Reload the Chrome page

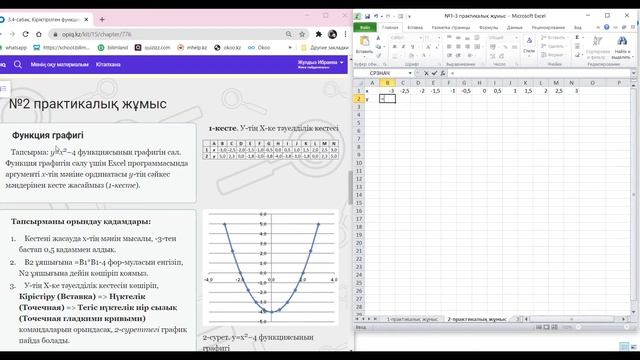point(25,34)
